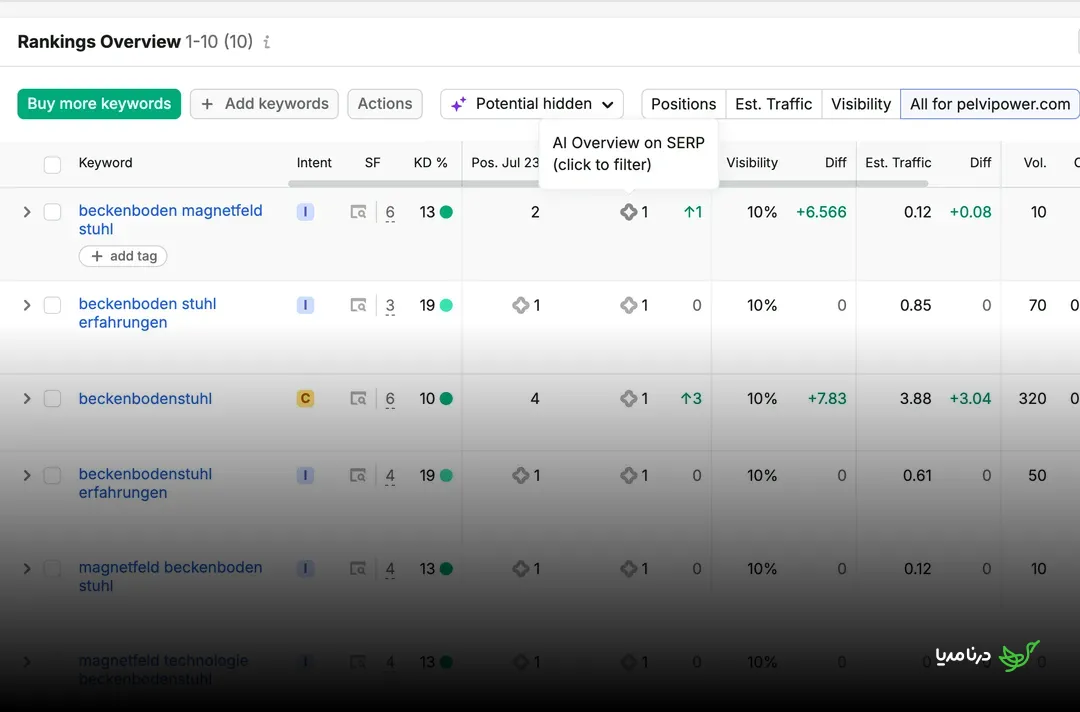Switch to the Est. Traffic tab
Screen dimensions: 1080x712
[773, 104]
